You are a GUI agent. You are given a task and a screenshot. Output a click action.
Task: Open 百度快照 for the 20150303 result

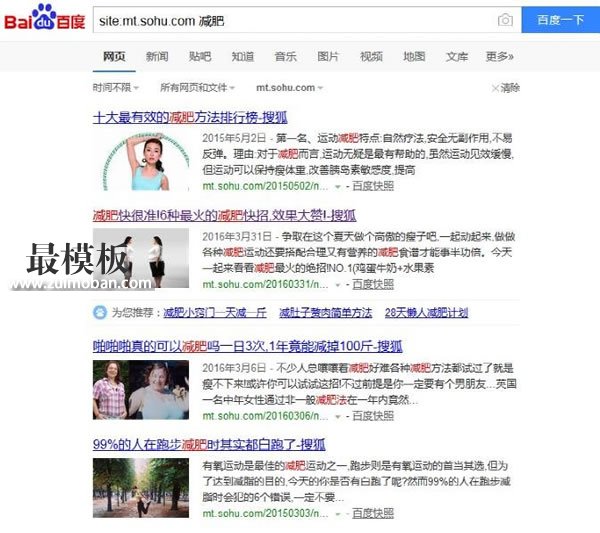373,513
